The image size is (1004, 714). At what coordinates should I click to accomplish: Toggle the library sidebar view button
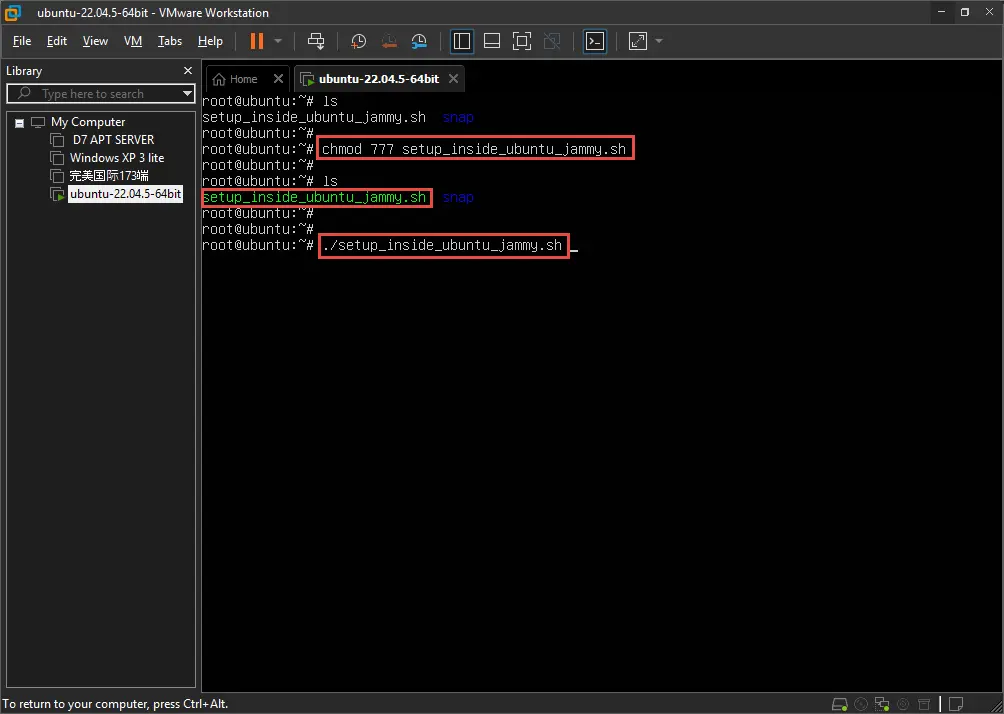pyautogui.click(x=462, y=41)
